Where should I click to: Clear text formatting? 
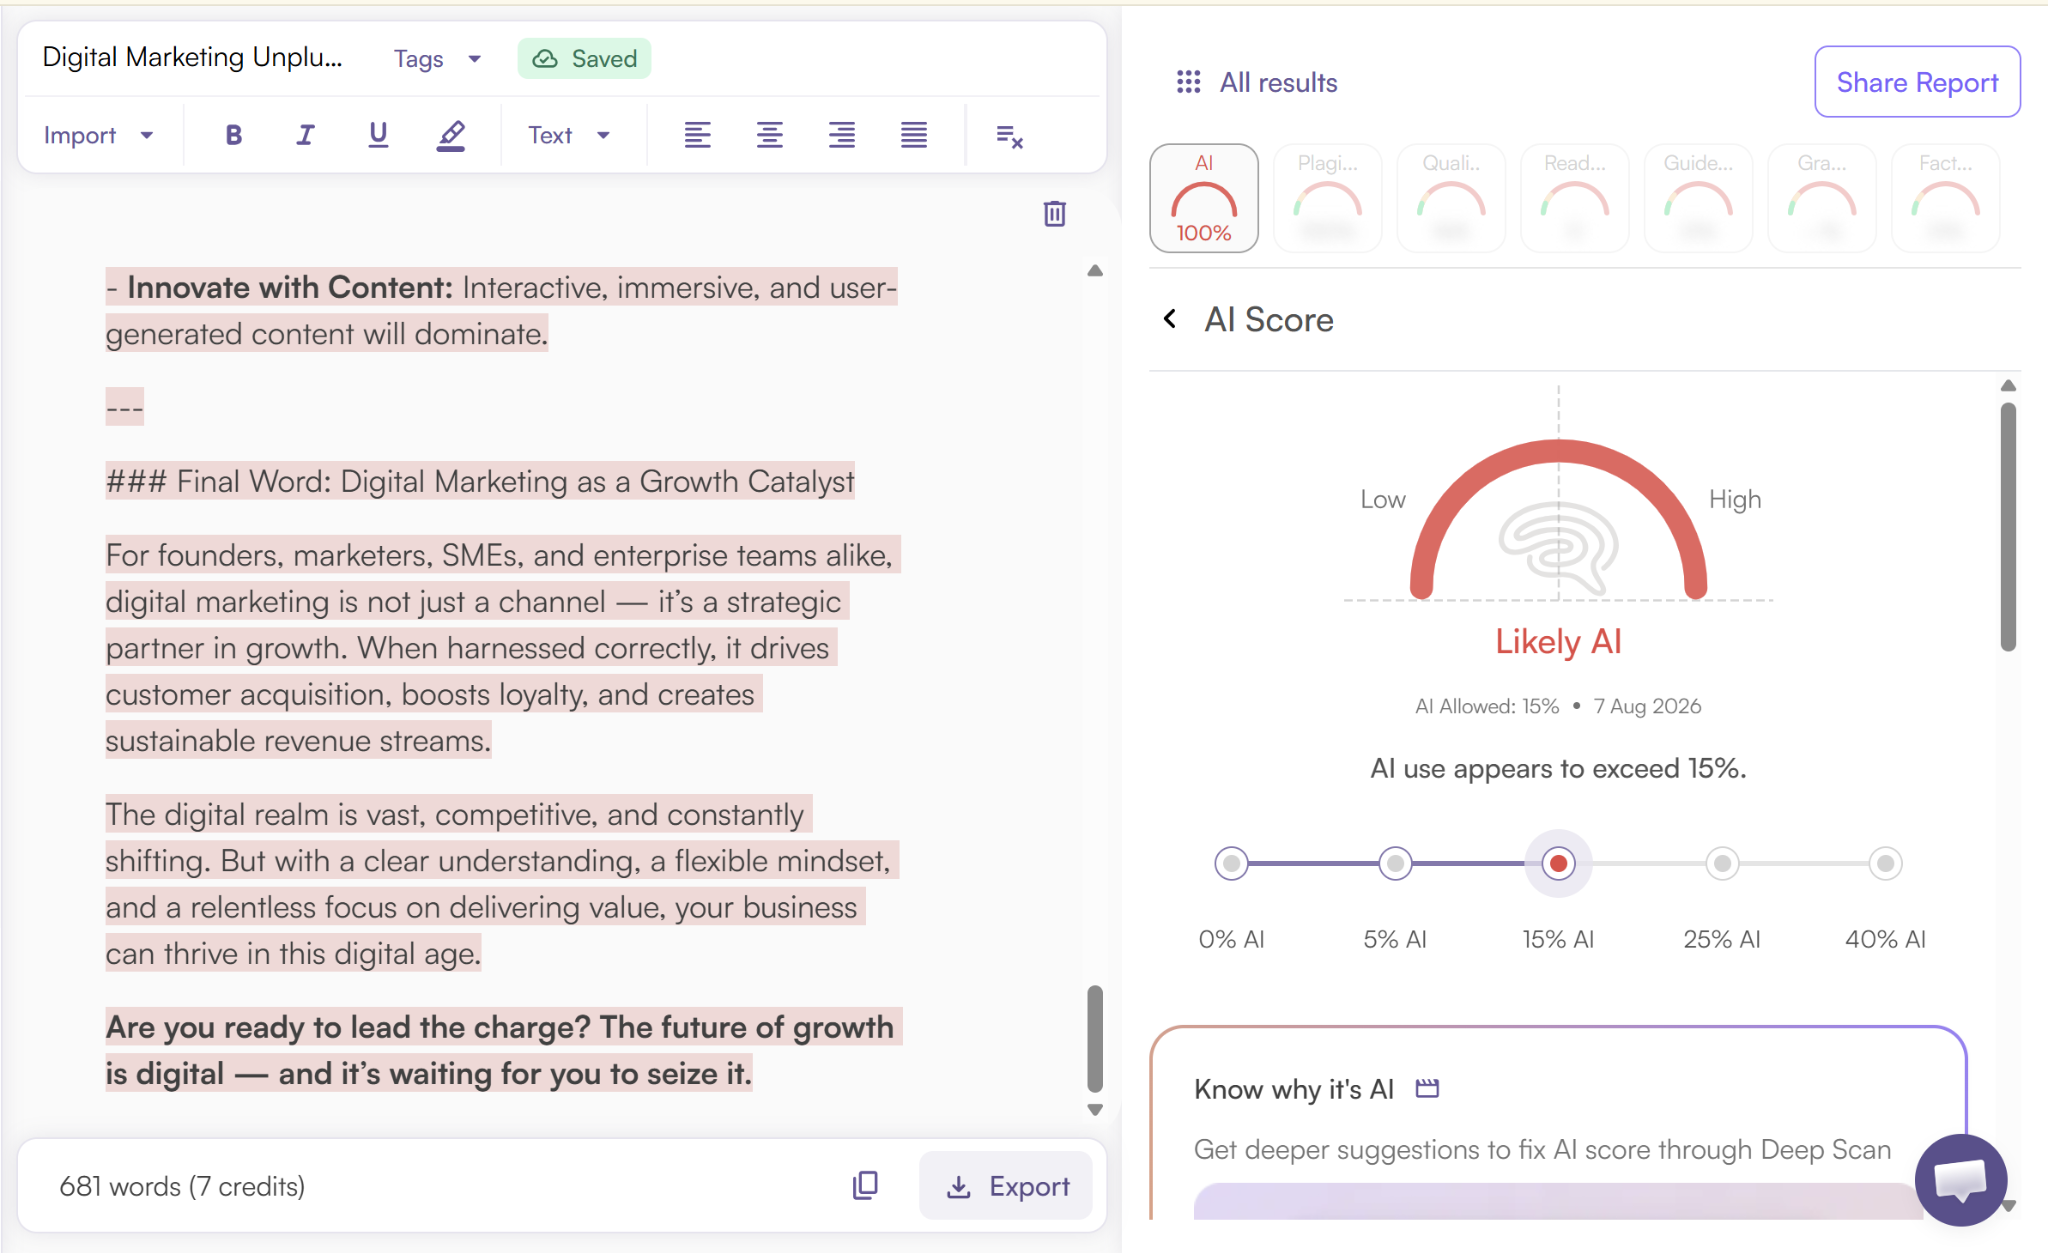[x=1010, y=136]
